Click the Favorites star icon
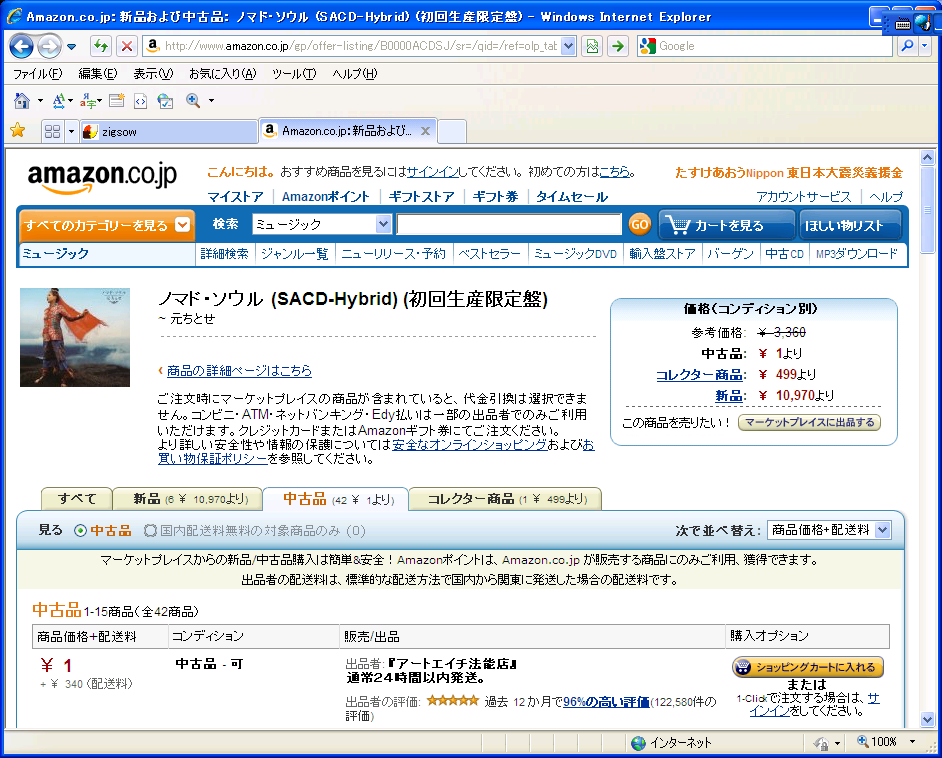 click(x=17, y=131)
